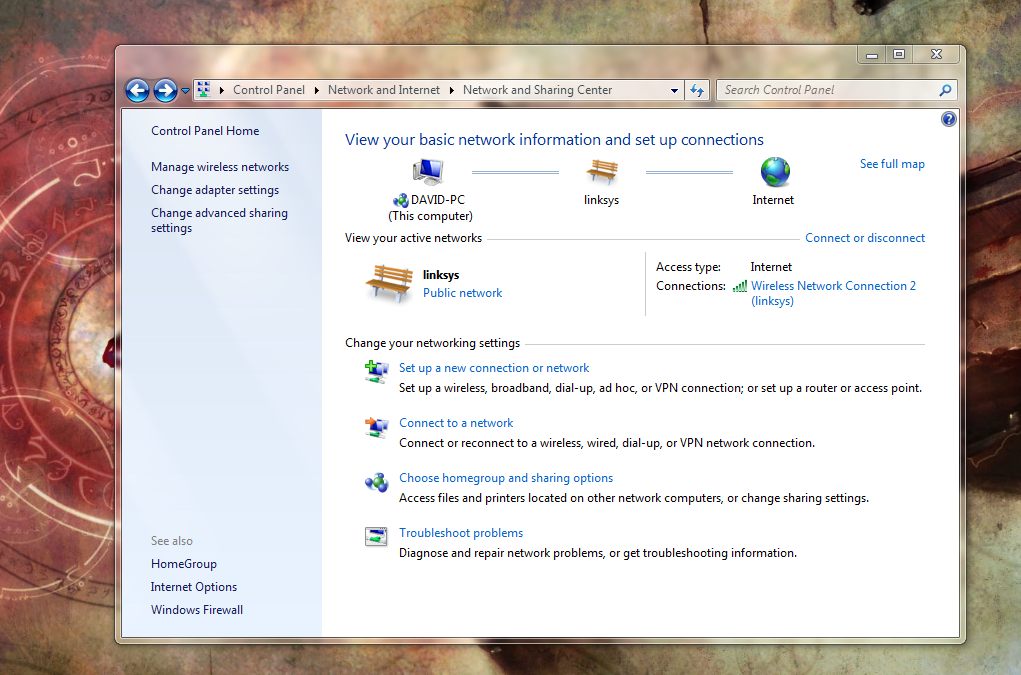Viewport: 1021px width, 675px height.
Task: Click the linksys bench icon in network map
Action: [602, 171]
